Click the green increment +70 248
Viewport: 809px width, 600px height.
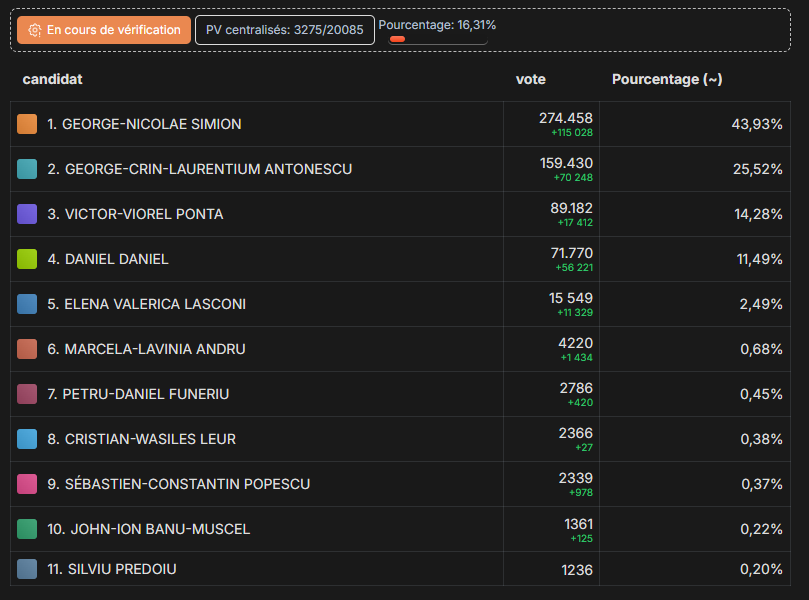(x=573, y=177)
